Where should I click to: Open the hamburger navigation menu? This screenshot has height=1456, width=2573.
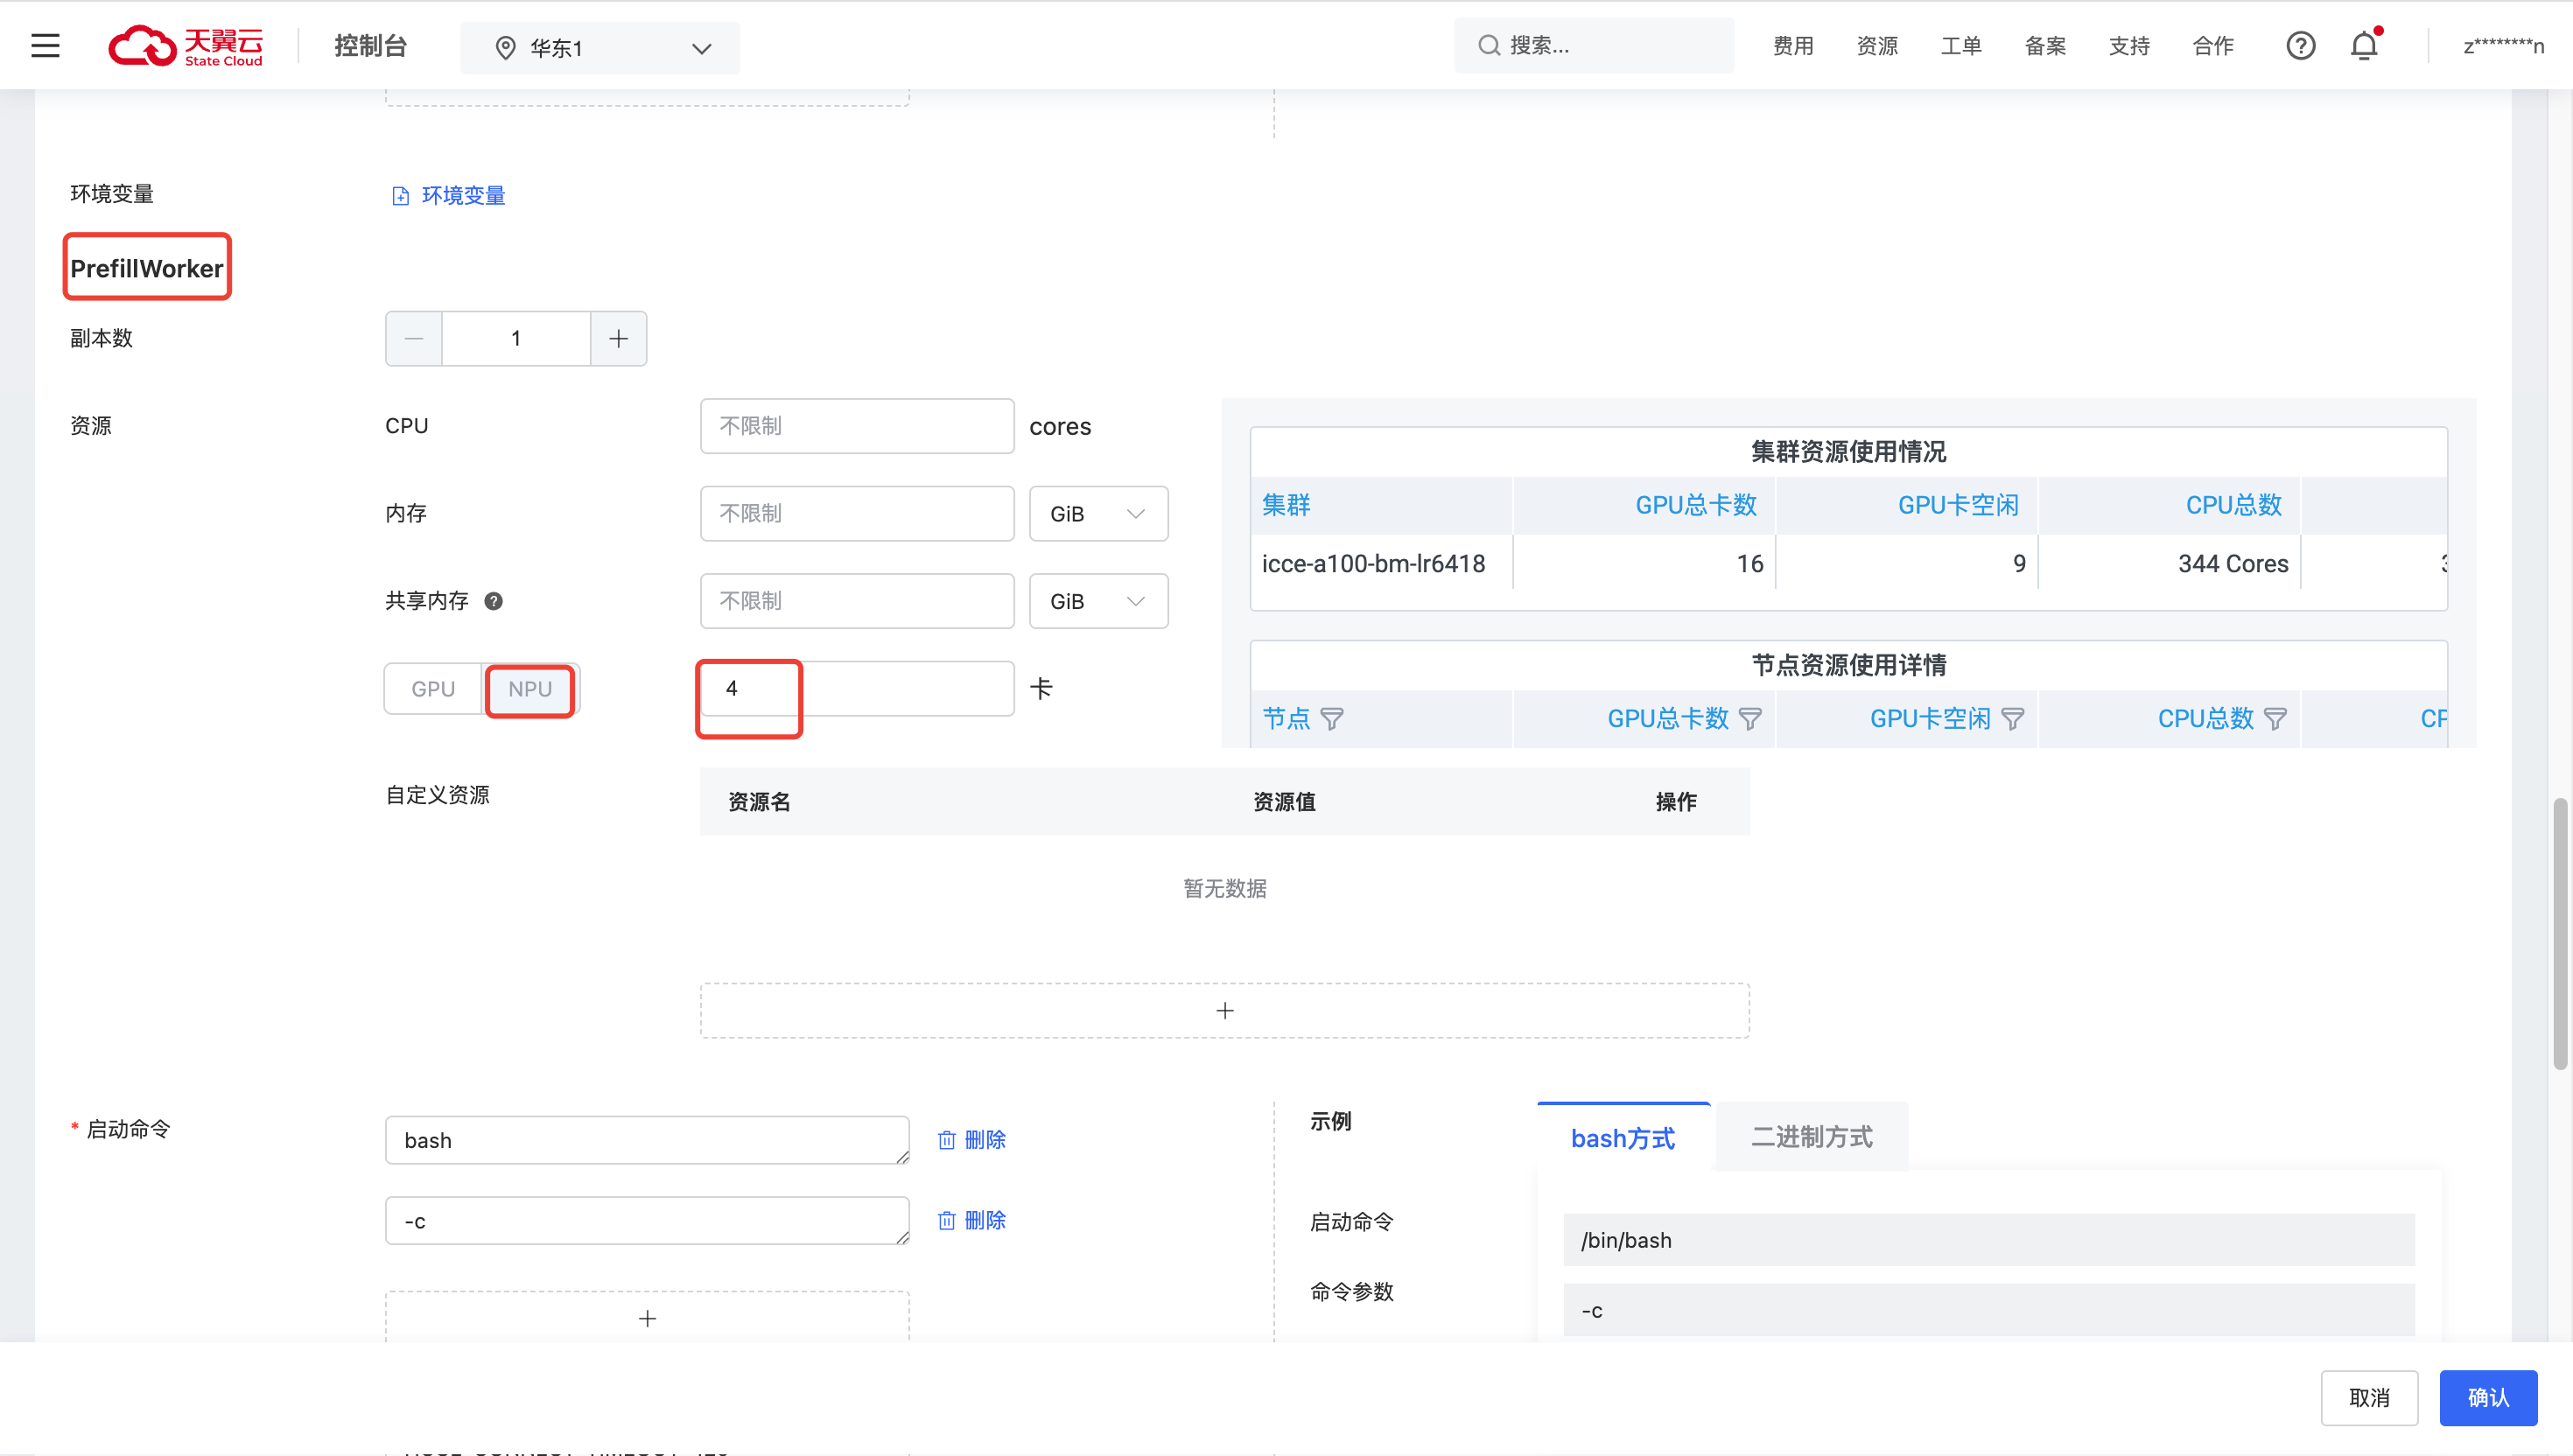pos(45,46)
